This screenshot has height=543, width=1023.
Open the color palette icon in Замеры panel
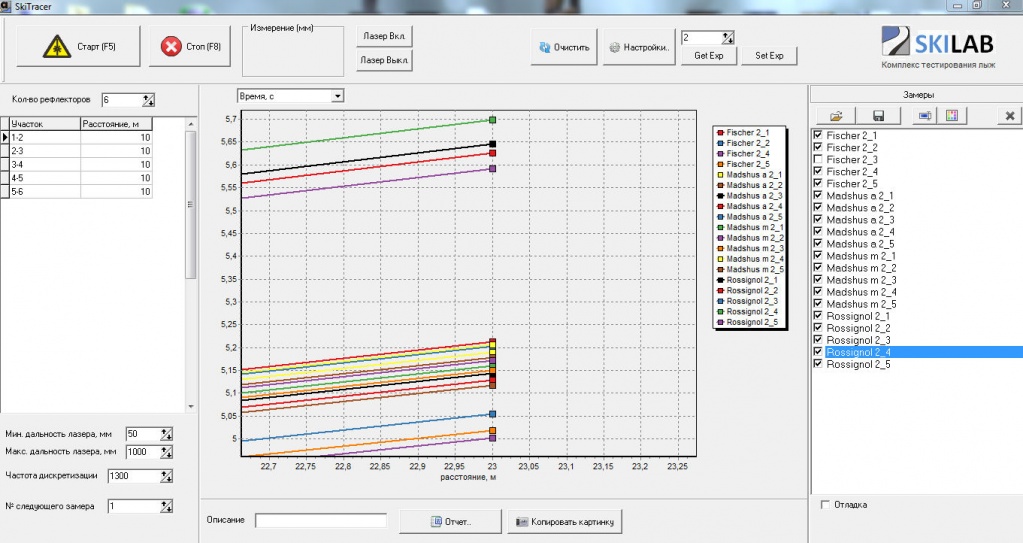[952, 116]
